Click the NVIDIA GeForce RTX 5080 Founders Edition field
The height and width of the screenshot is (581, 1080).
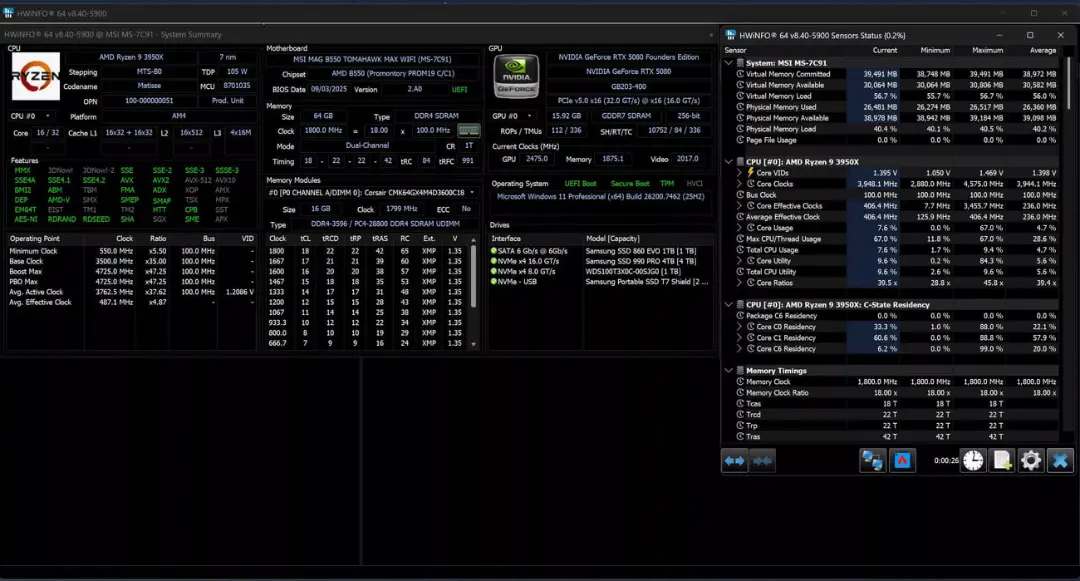coord(628,57)
